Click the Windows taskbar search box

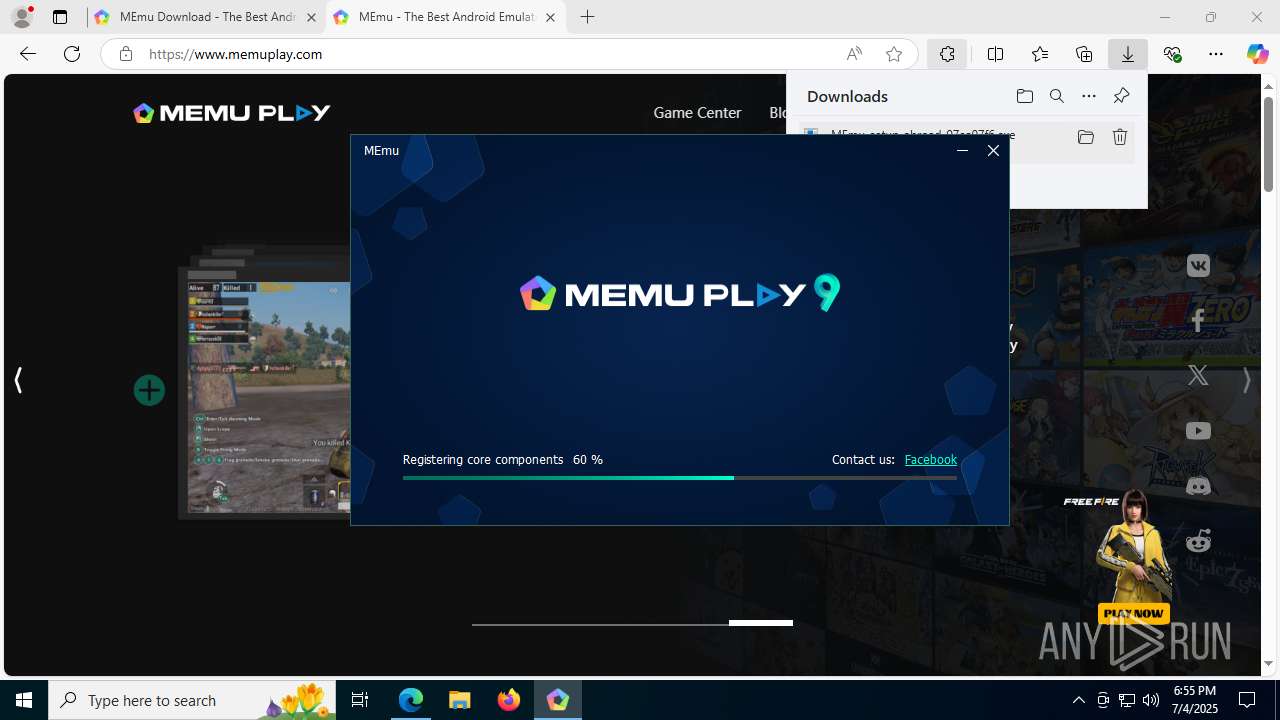[191, 700]
